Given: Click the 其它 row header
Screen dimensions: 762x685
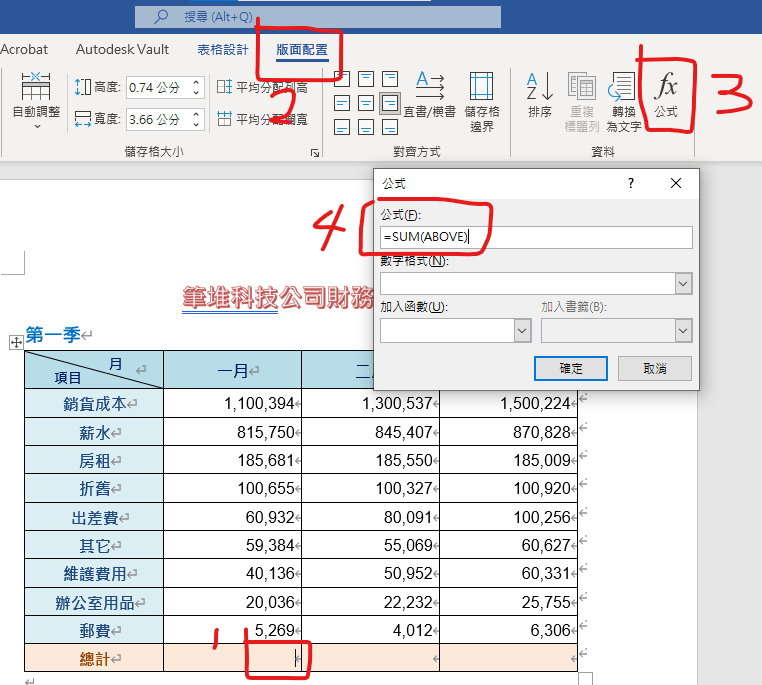Looking at the screenshot, I should 94,545.
